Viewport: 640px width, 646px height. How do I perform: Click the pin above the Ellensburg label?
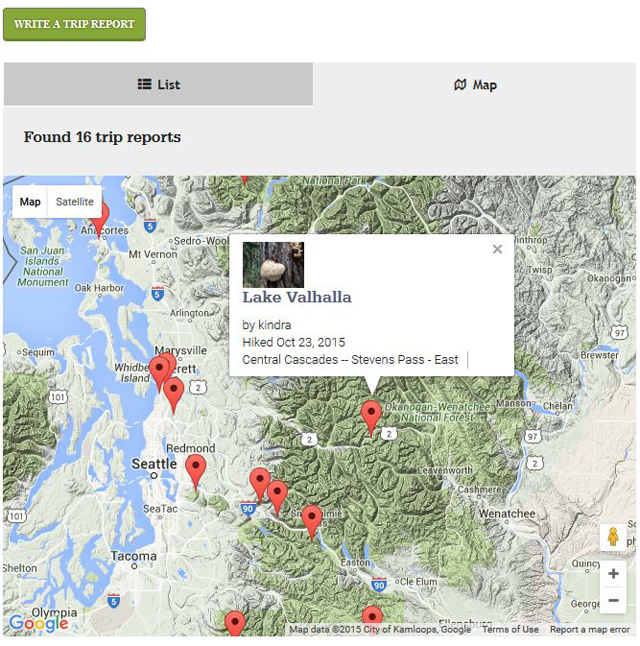coord(372,616)
